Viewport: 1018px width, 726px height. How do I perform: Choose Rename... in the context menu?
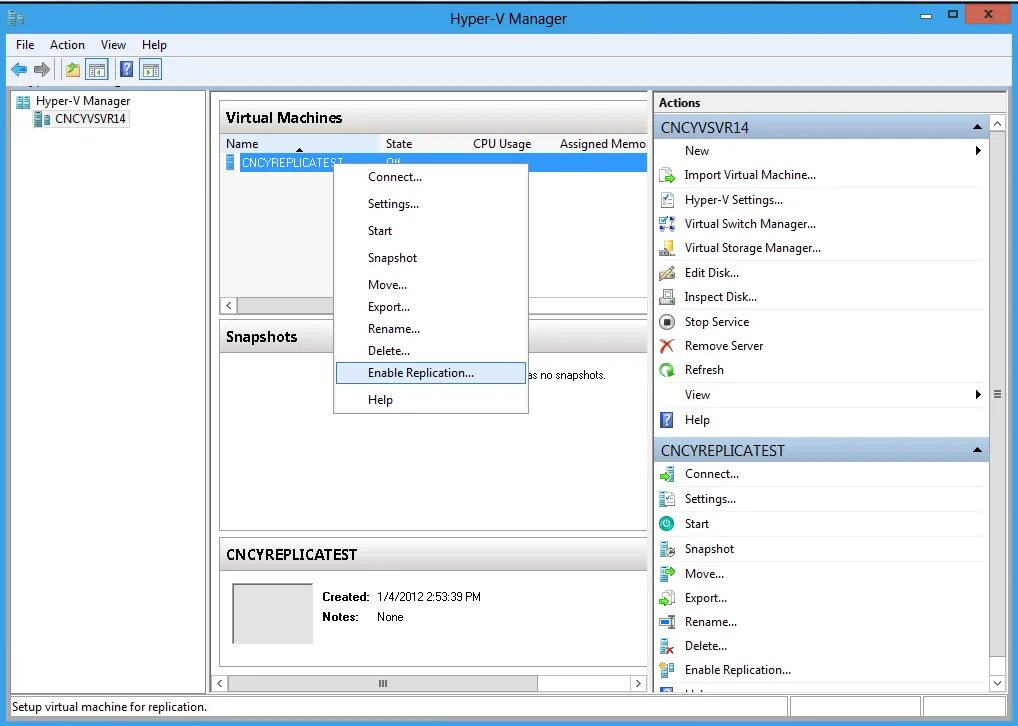point(431,329)
